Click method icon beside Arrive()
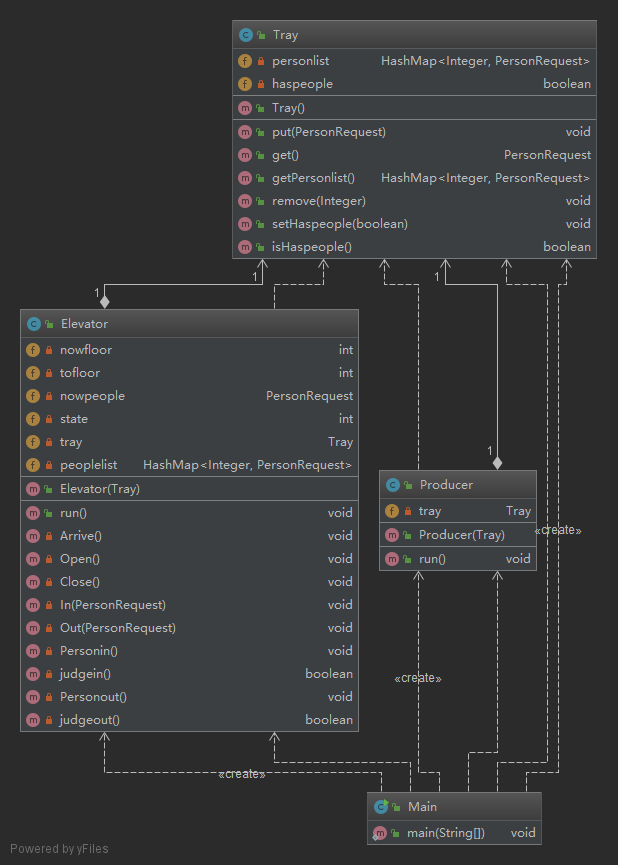 click(x=33, y=536)
